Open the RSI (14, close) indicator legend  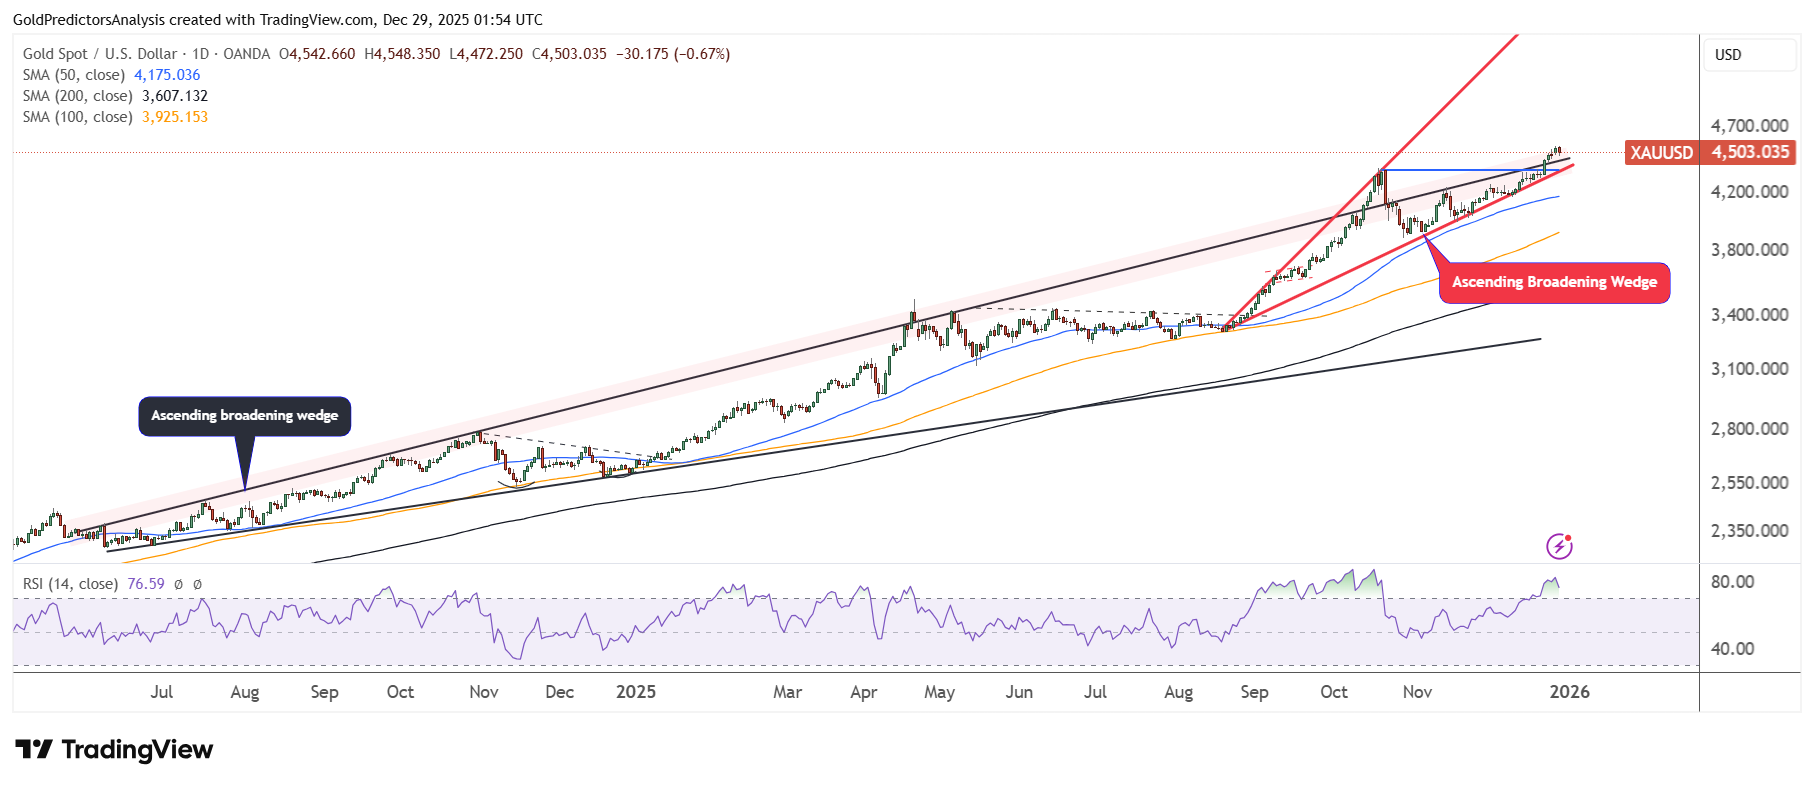point(70,584)
